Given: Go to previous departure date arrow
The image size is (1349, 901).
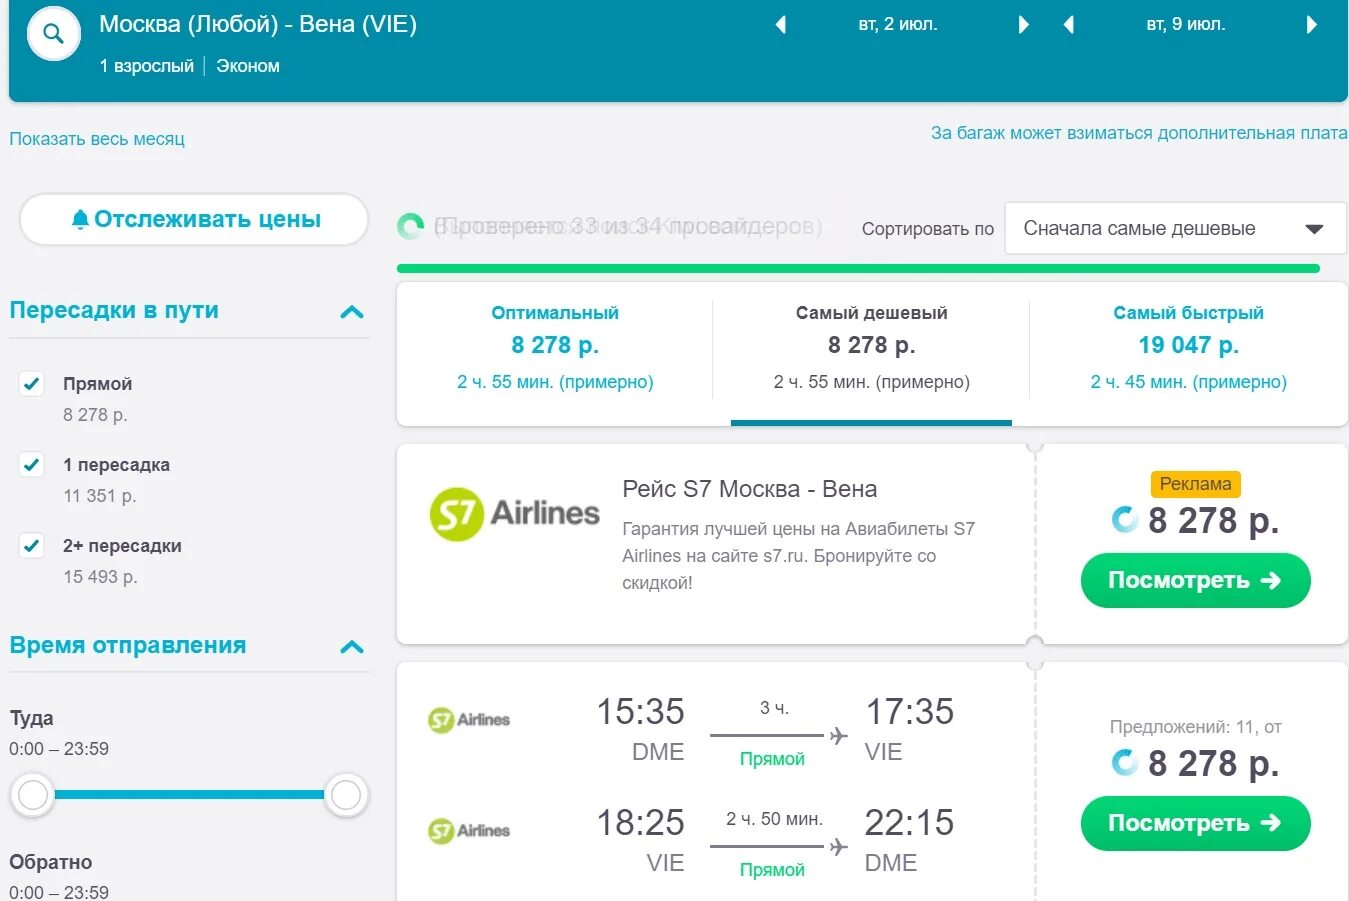Looking at the screenshot, I should [781, 25].
